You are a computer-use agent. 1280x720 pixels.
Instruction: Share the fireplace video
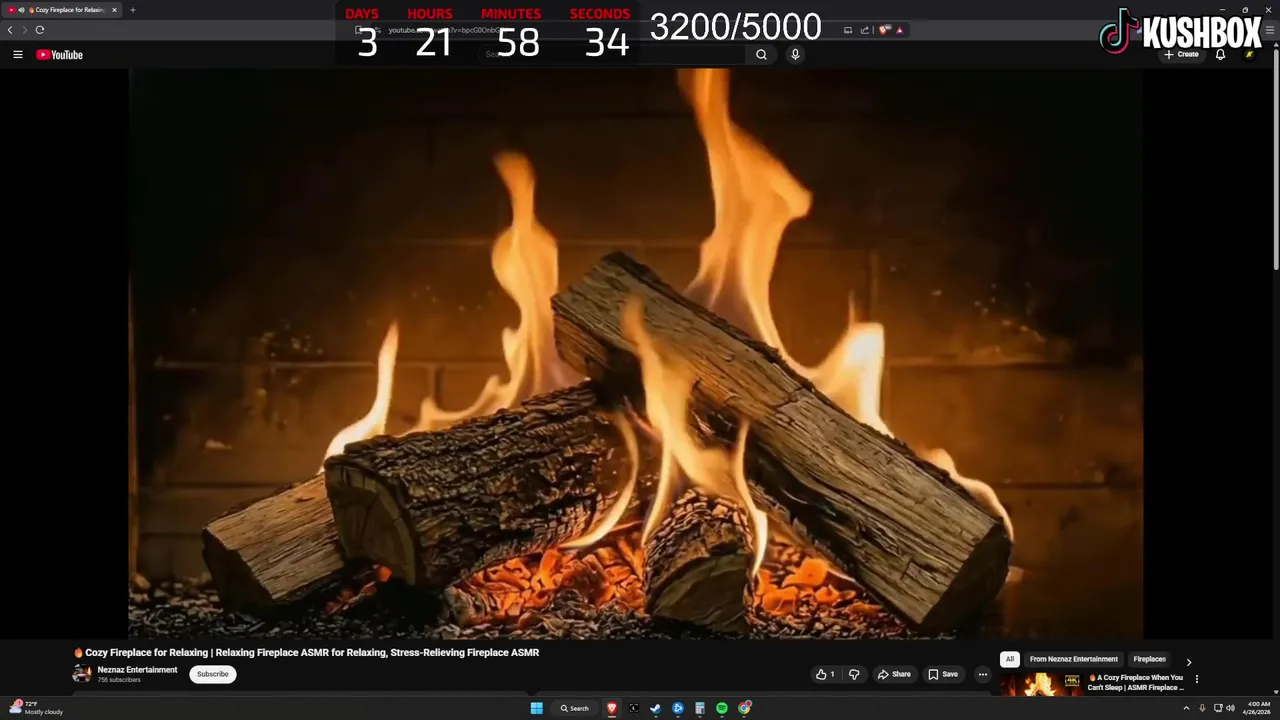click(894, 674)
